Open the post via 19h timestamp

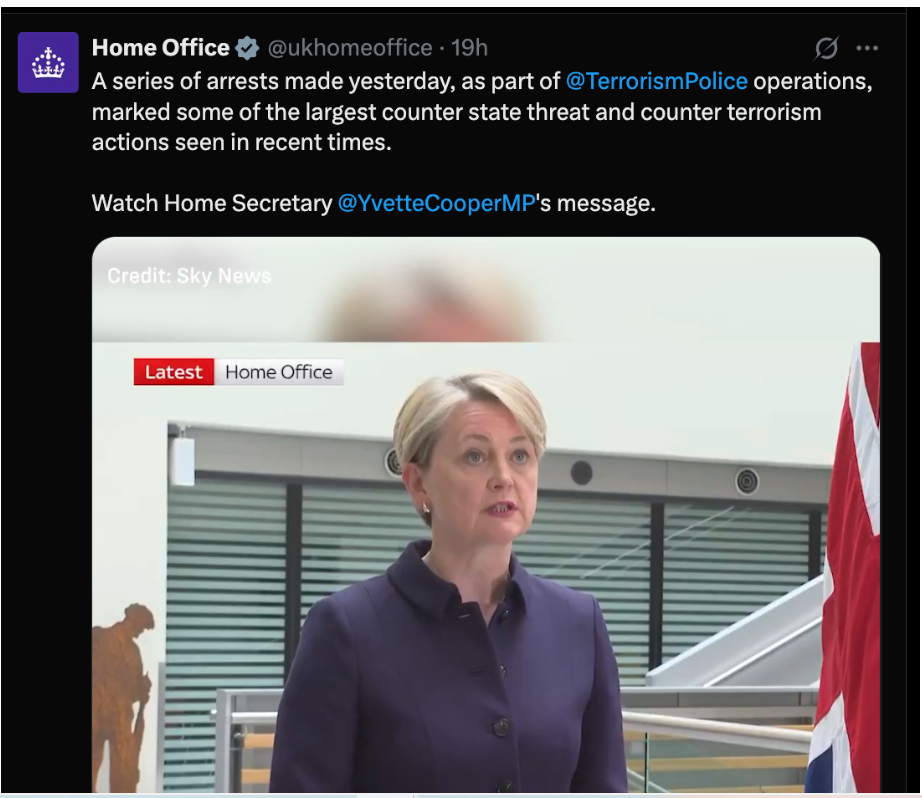click(469, 48)
